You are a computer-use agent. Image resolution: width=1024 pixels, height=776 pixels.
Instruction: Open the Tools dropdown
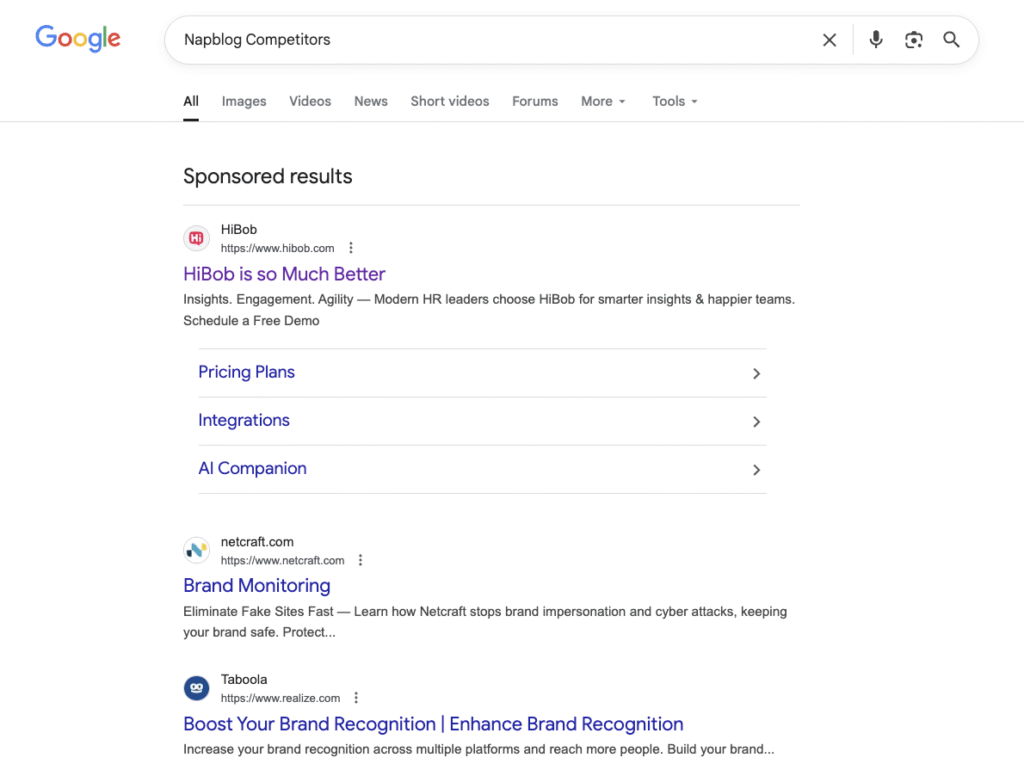[674, 101]
